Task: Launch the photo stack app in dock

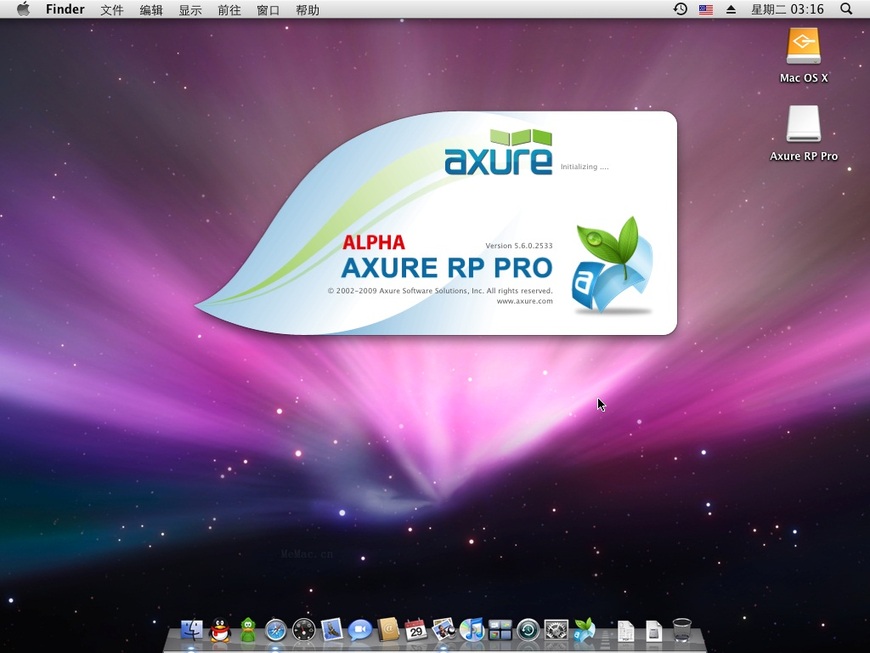Action: coord(444,630)
